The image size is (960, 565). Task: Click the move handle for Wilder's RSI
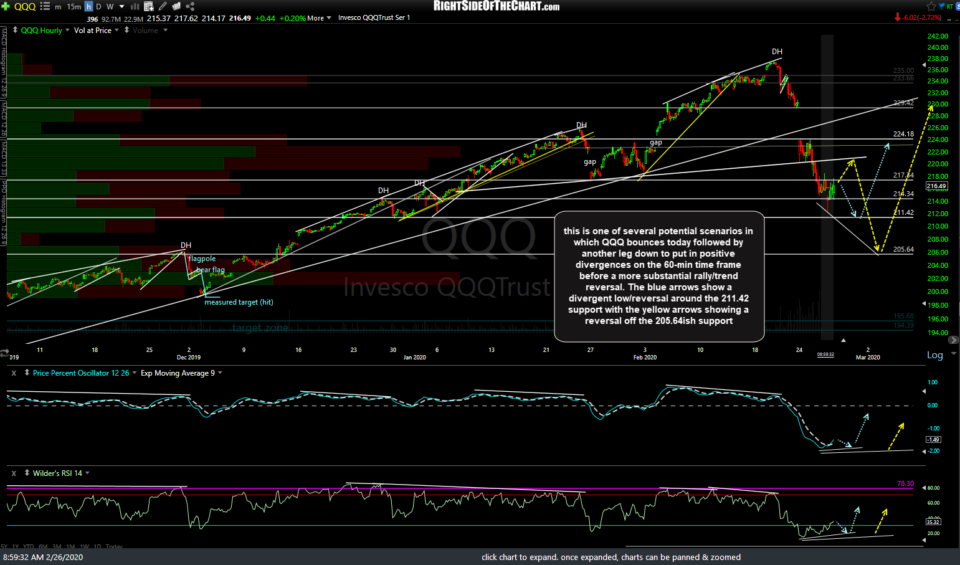coord(27,473)
